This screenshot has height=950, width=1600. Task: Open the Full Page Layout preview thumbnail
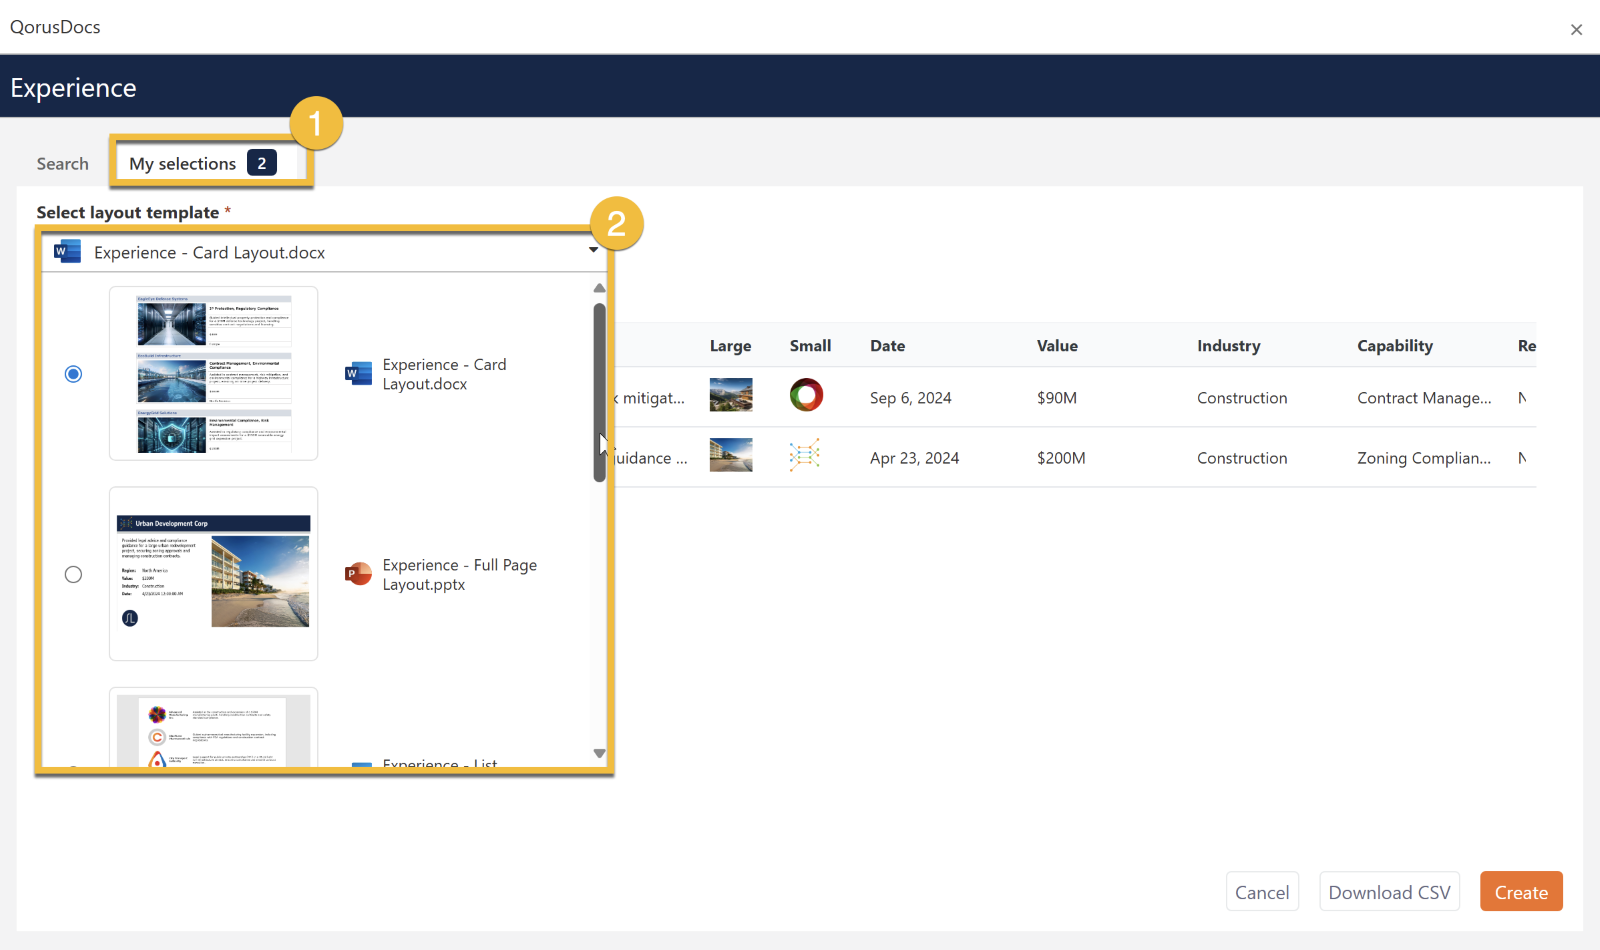[x=214, y=574]
